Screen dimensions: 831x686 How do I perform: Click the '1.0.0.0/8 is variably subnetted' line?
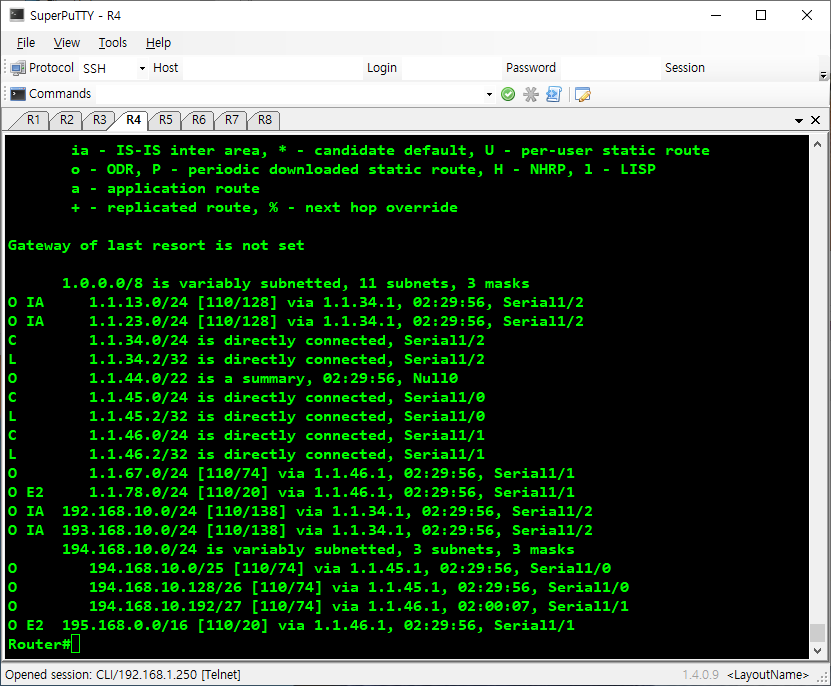(296, 284)
